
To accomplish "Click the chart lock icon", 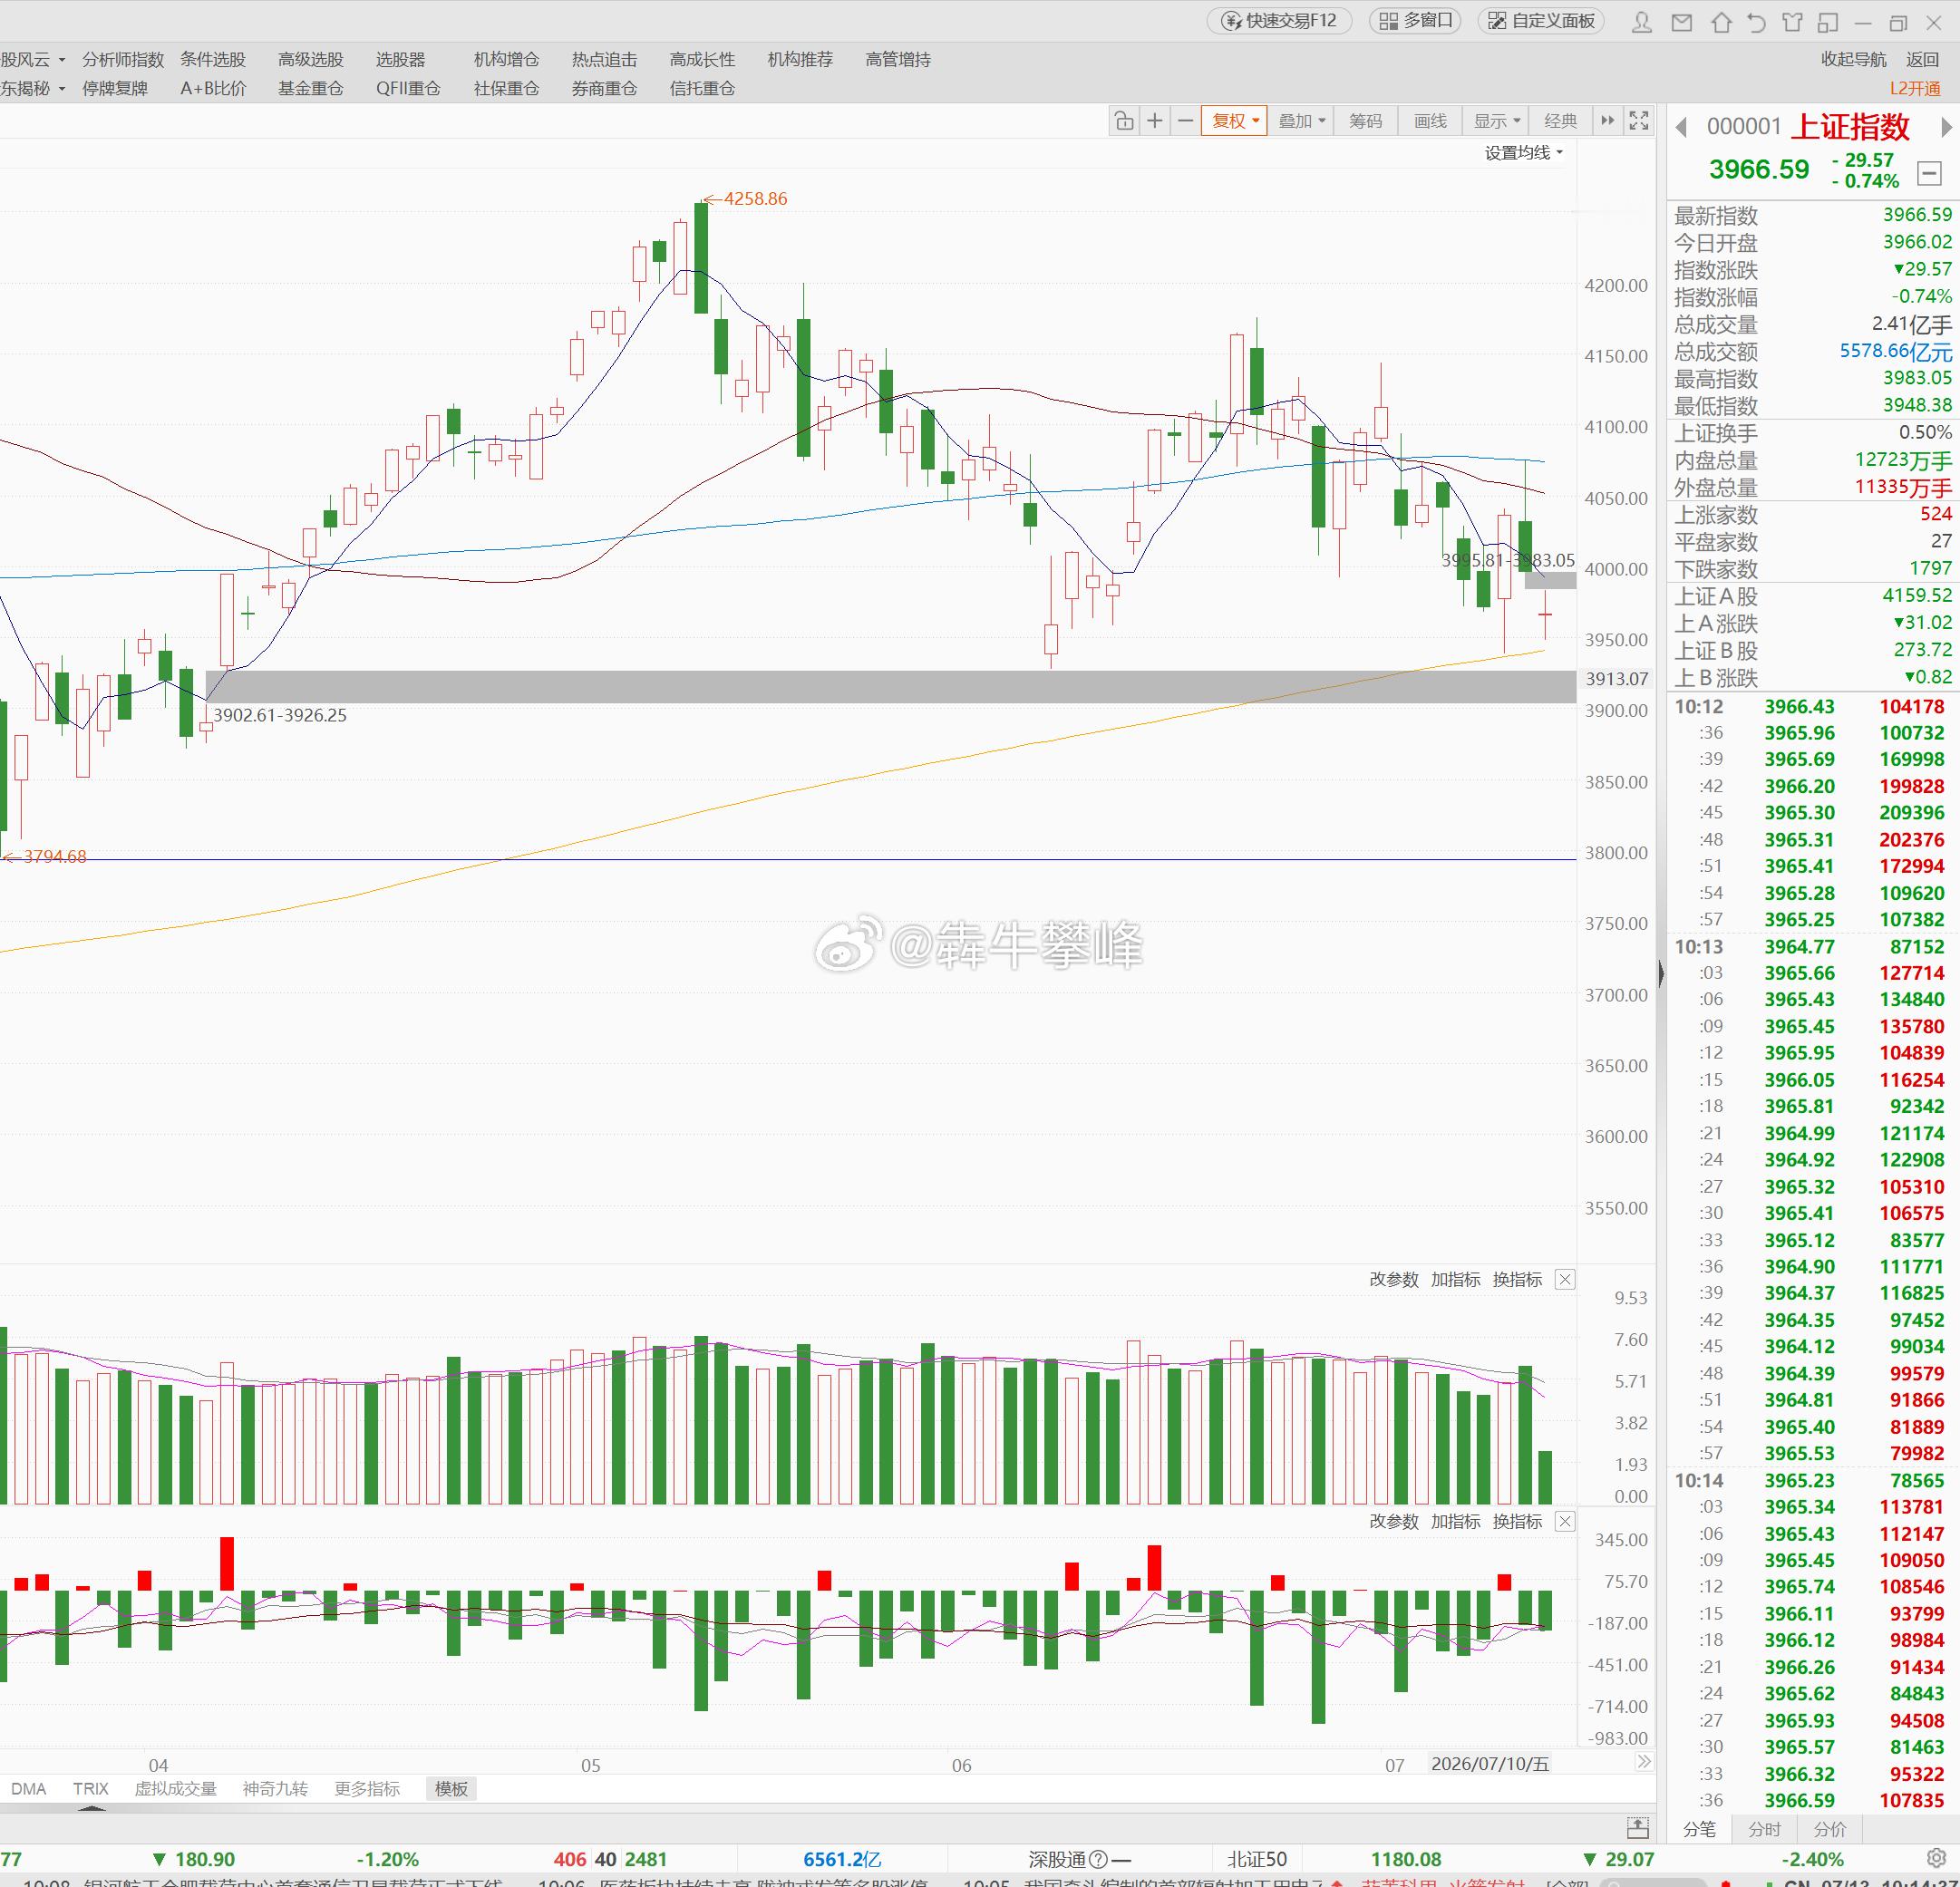I will (1124, 121).
